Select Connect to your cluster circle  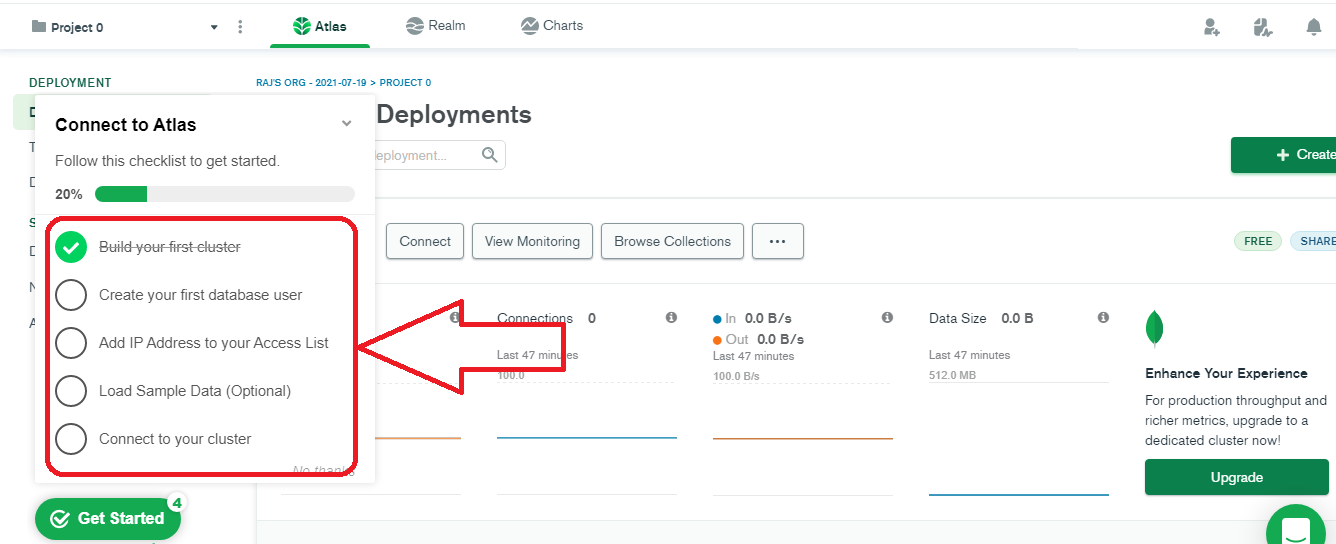point(71,439)
